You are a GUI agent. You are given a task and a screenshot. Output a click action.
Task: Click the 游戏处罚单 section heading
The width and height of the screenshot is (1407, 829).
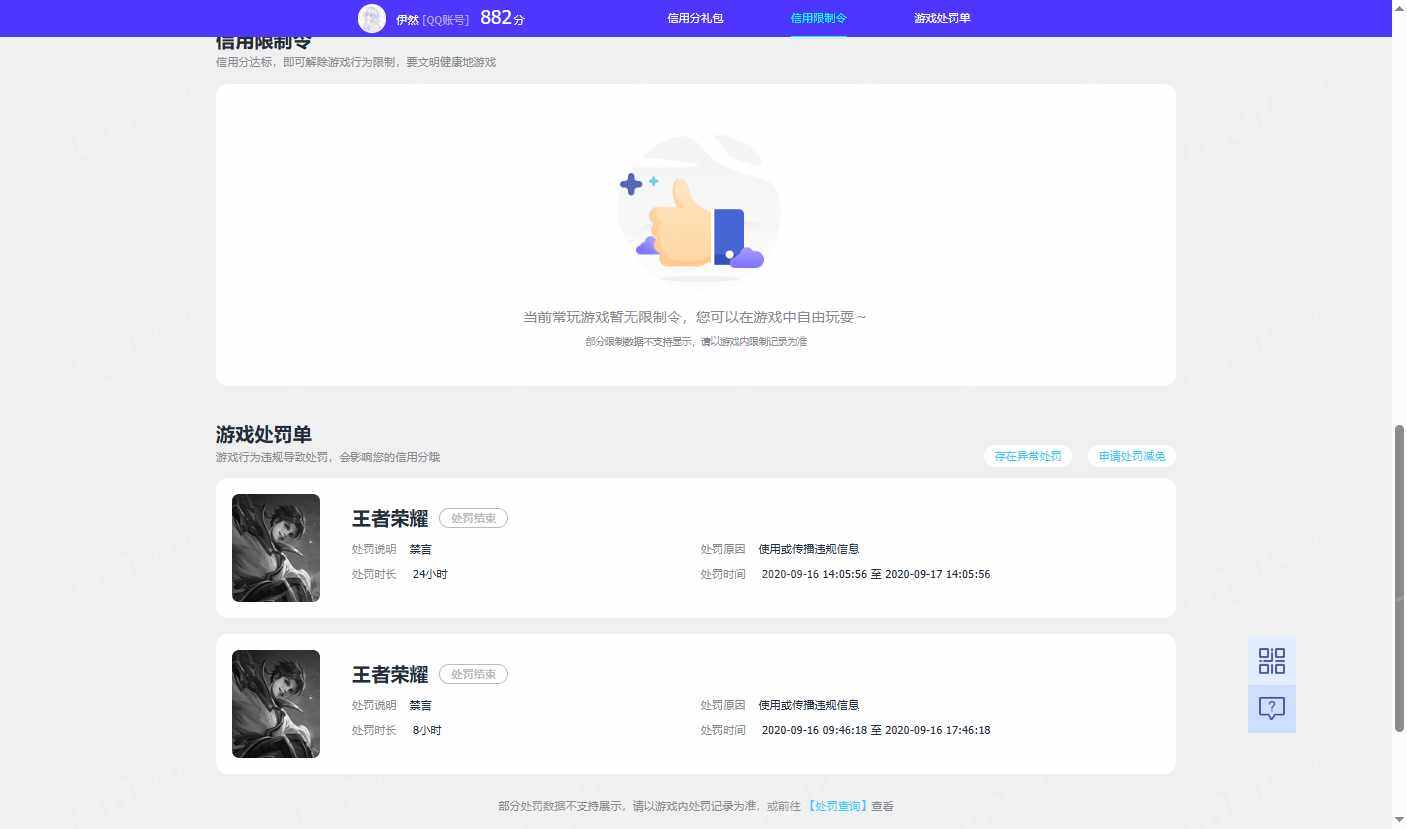264,434
